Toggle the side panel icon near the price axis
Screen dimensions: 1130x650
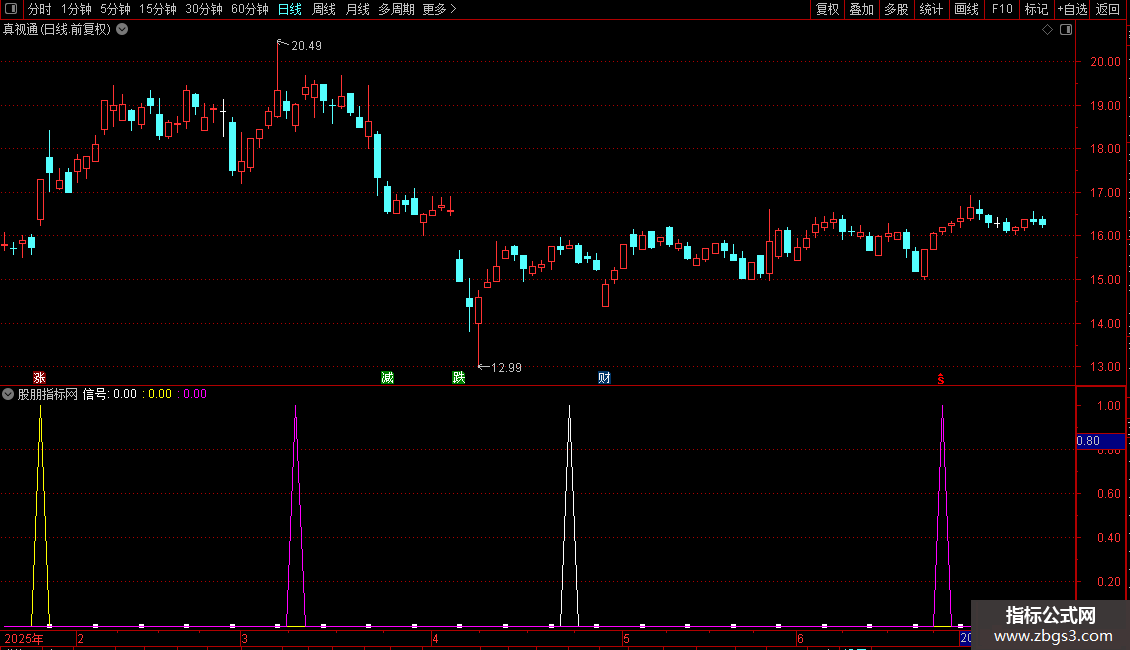click(1066, 30)
